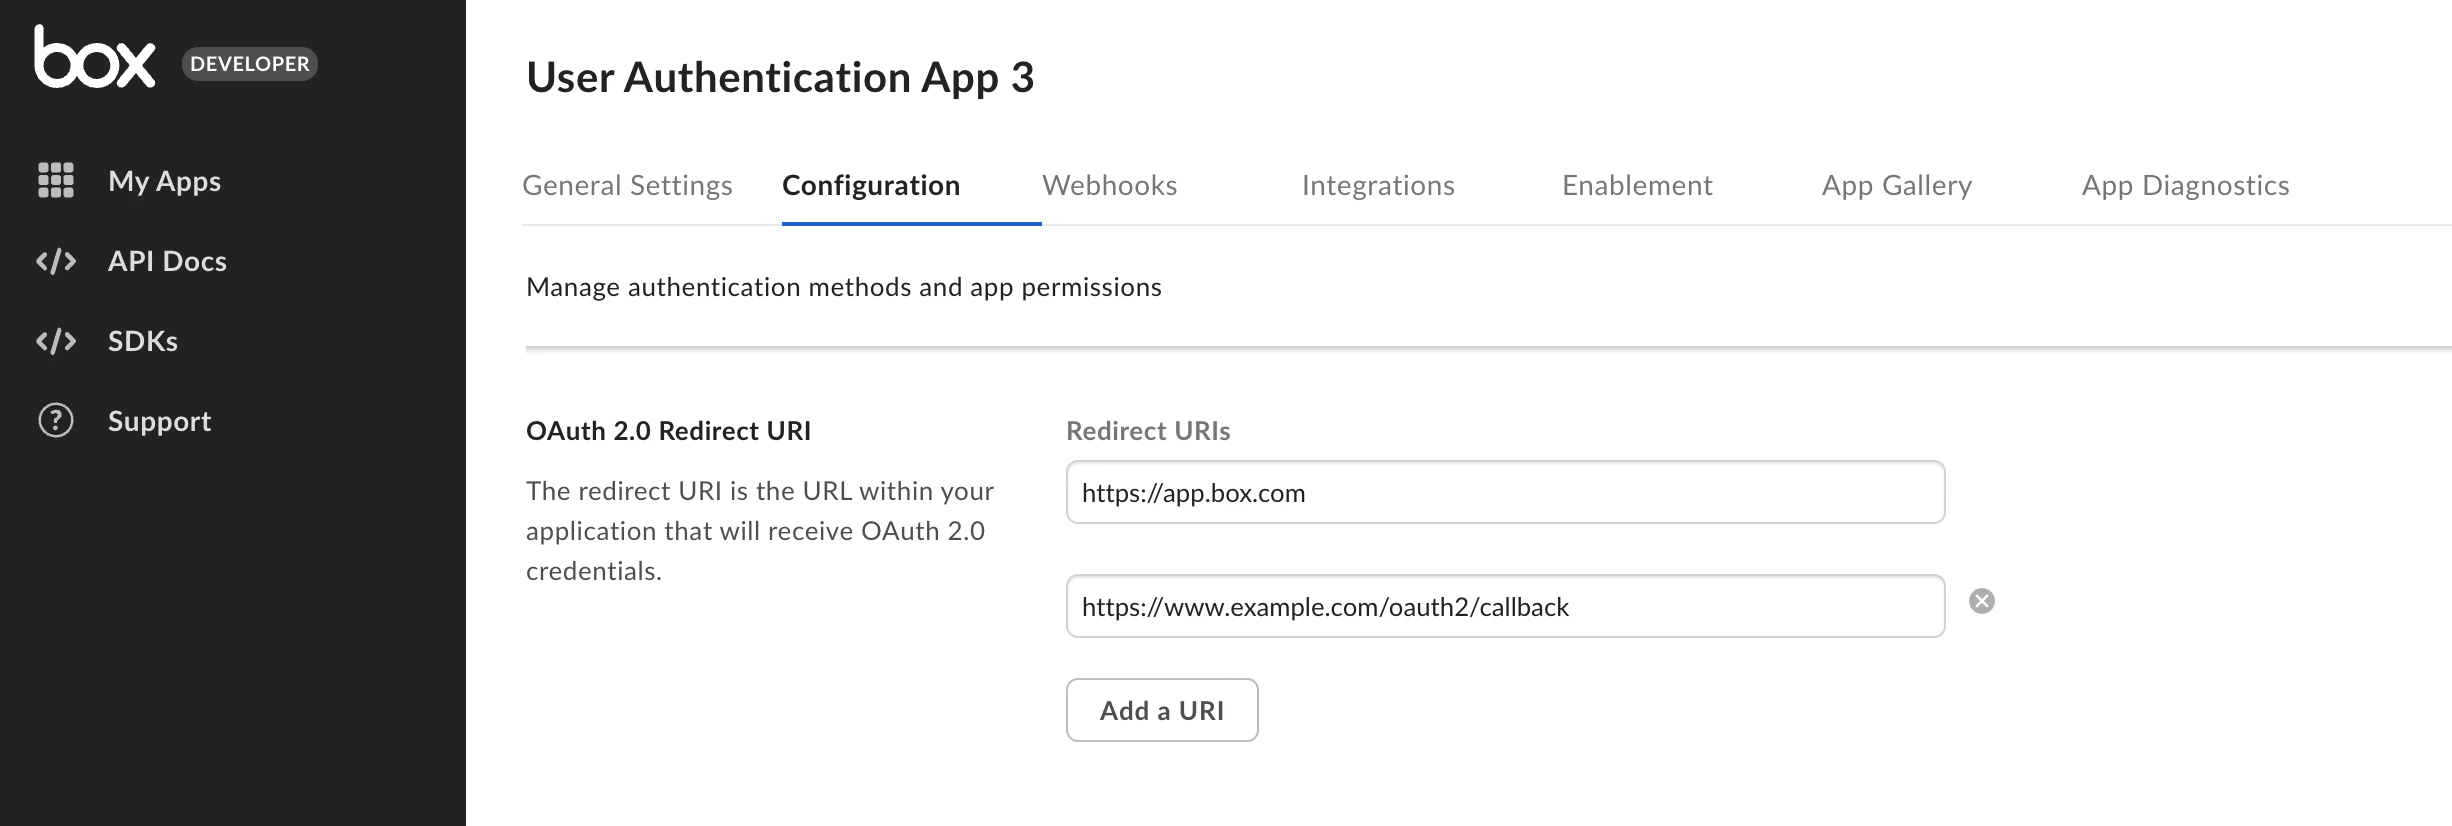
Task: Click the redirect URI explanation paragraph
Action: pyautogui.click(x=760, y=531)
